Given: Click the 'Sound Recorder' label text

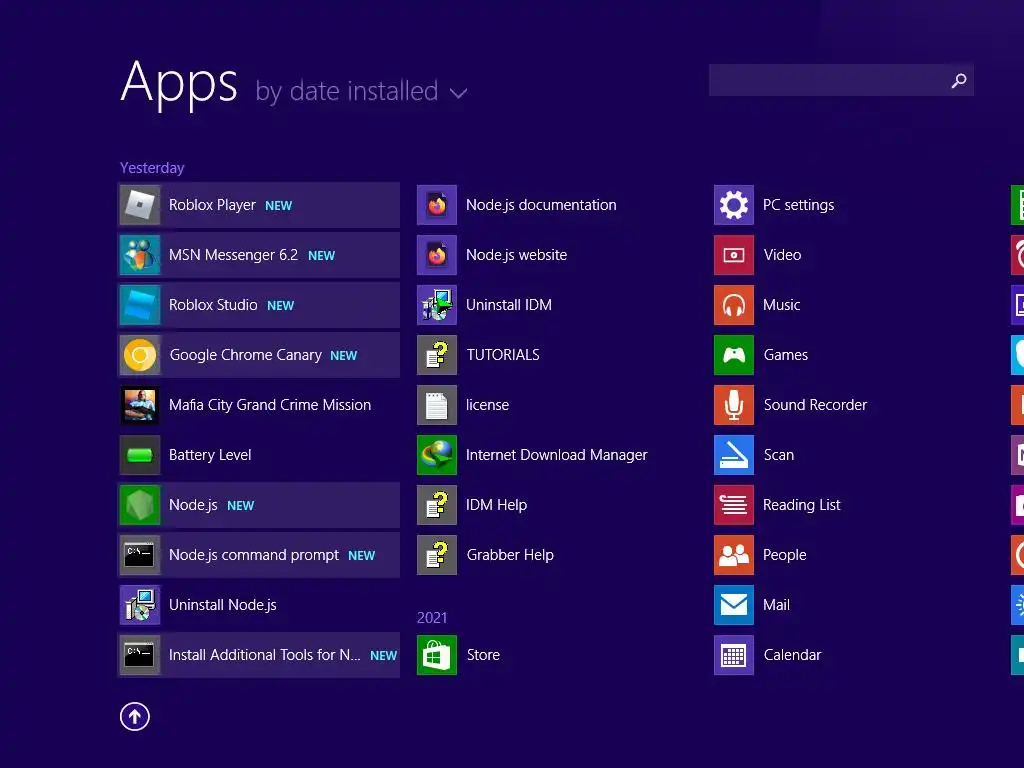Looking at the screenshot, I should point(815,405).
